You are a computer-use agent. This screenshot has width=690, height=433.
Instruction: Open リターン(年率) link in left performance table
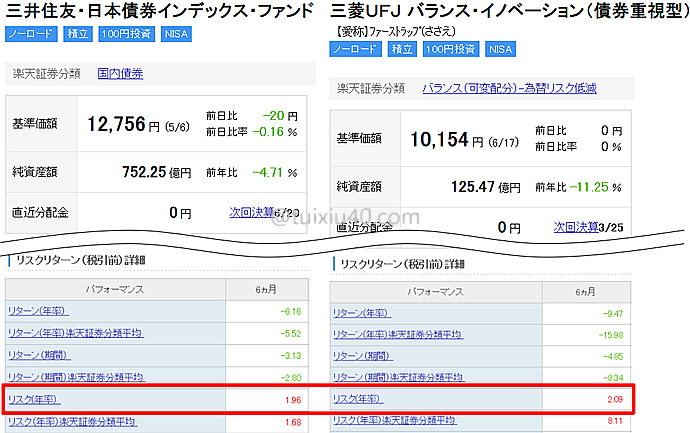click(38, 311)
